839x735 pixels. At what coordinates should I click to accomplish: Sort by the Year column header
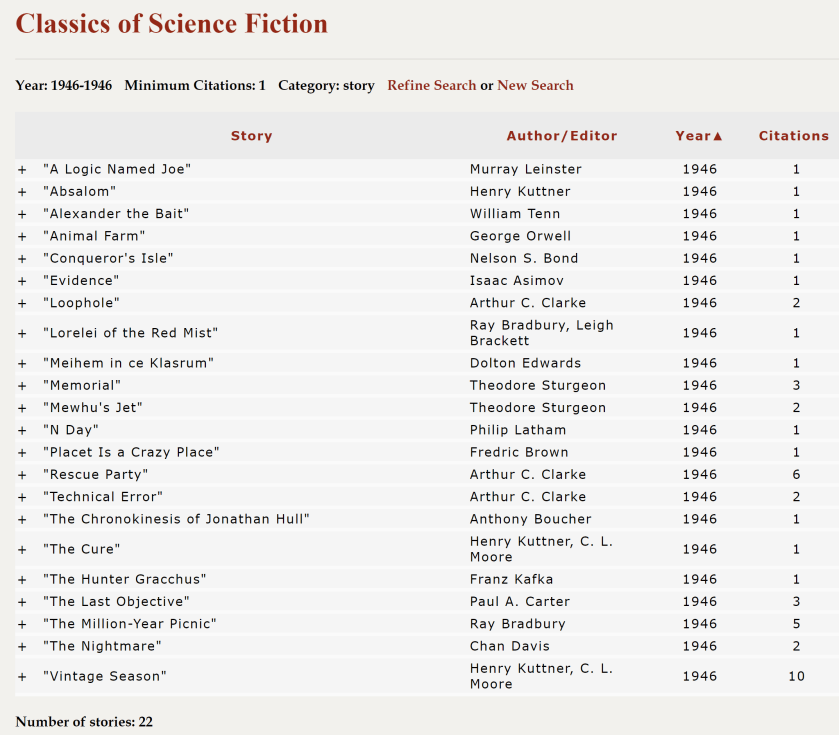[x=698, y=136]
